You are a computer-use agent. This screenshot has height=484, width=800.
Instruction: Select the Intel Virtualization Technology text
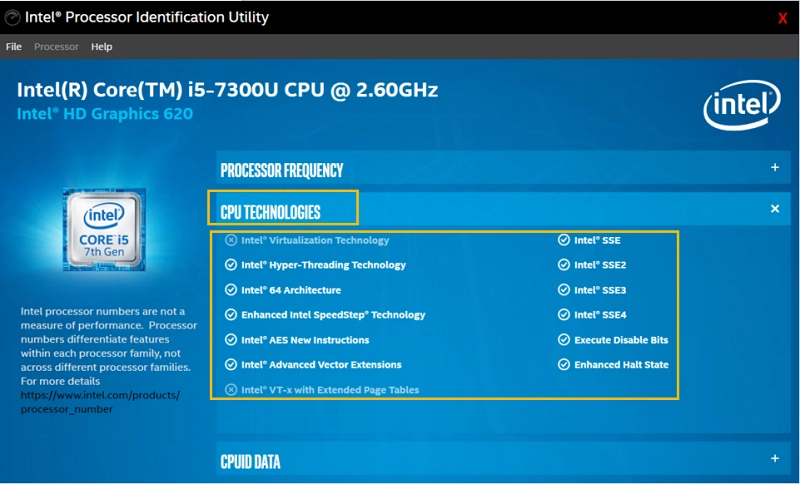[x=315, y=240]
